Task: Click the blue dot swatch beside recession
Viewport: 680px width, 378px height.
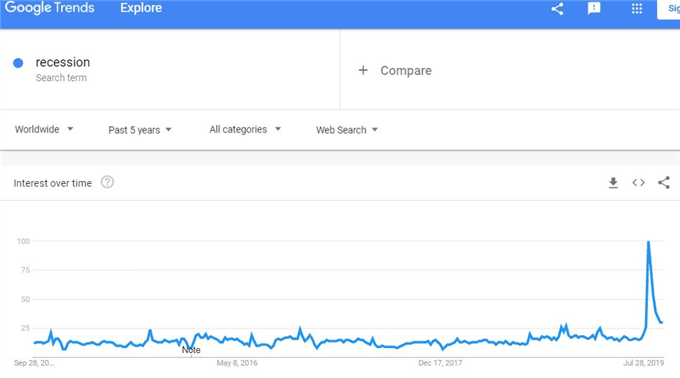Action: [x=18, y=63]
